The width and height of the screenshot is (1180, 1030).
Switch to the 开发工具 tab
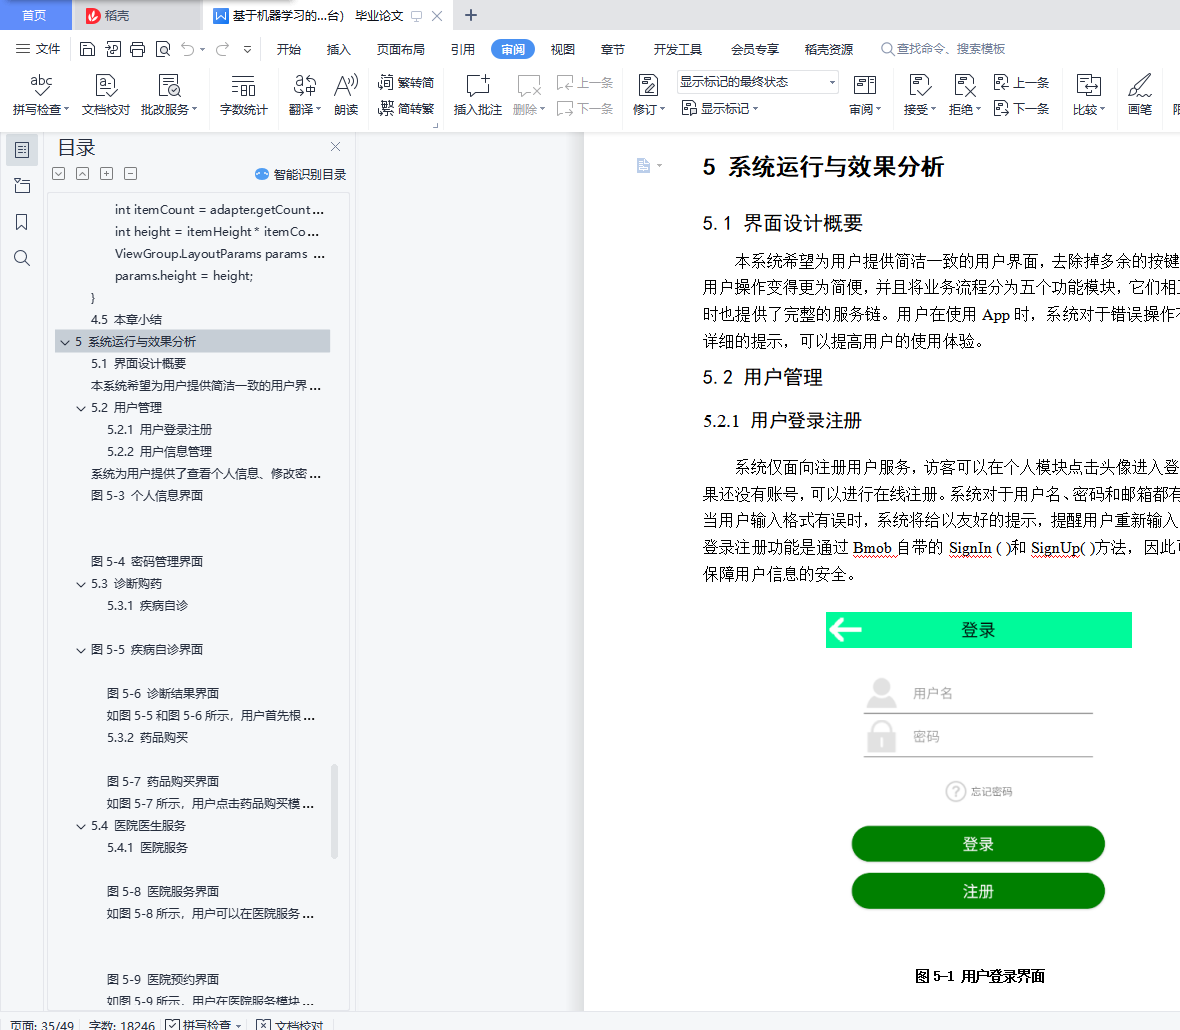(677, 49)
